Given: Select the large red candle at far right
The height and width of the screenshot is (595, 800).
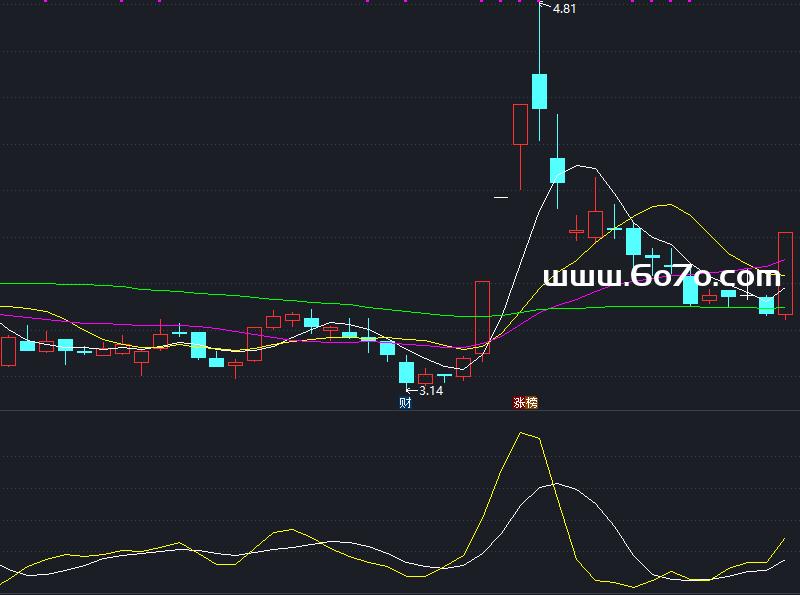Looking at the screenshot, I should 785,273.
